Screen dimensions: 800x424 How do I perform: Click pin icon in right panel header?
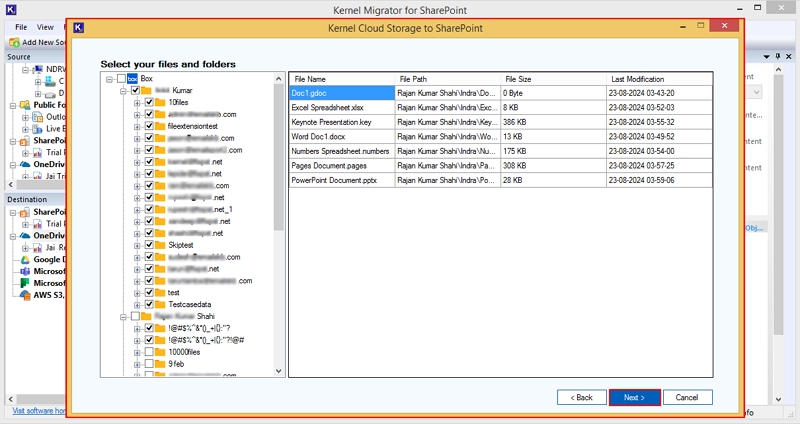[x=778, y=56]
